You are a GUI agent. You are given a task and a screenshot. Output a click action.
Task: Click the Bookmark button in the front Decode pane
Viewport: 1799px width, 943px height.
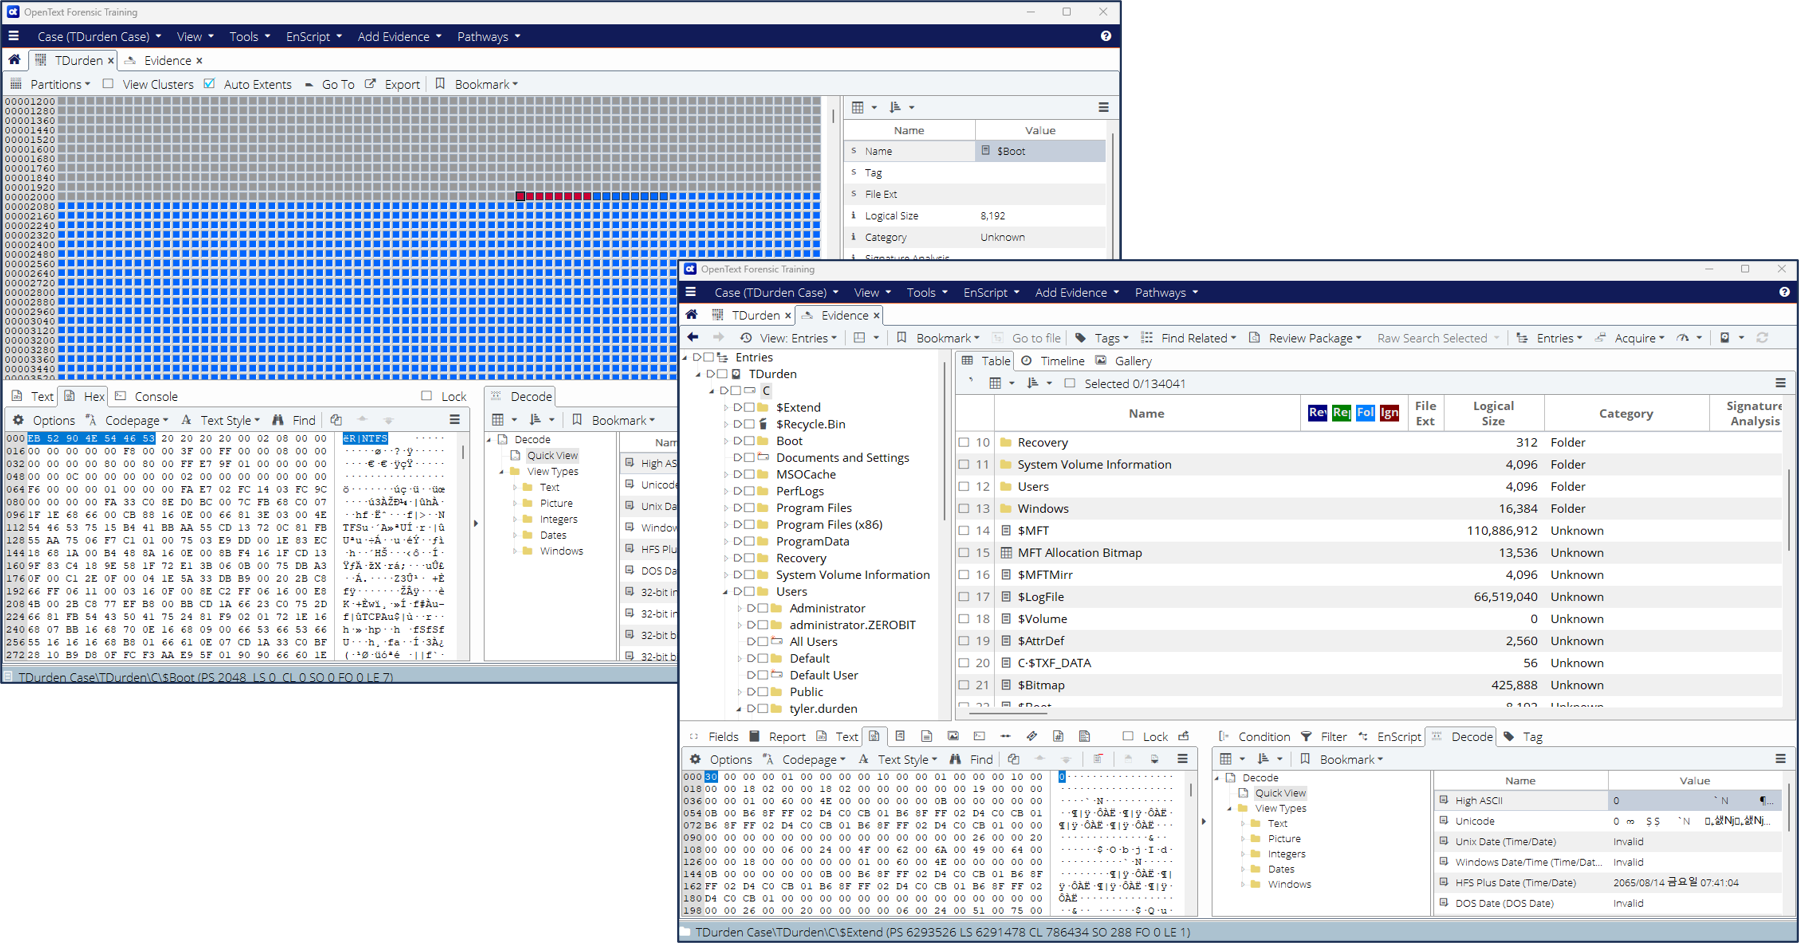pyautogui.click(x=1341, y=759)
